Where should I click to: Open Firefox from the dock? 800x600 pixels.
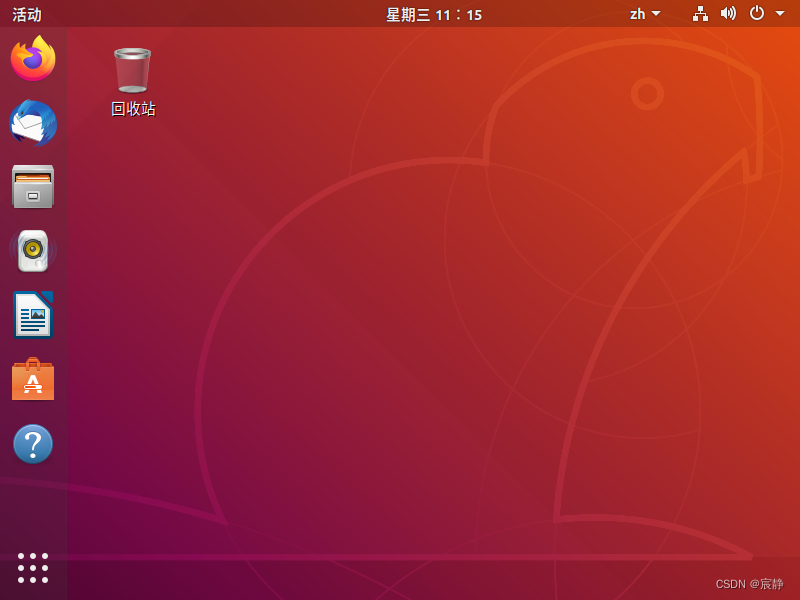pyautogui.click(x=33, y=58)
